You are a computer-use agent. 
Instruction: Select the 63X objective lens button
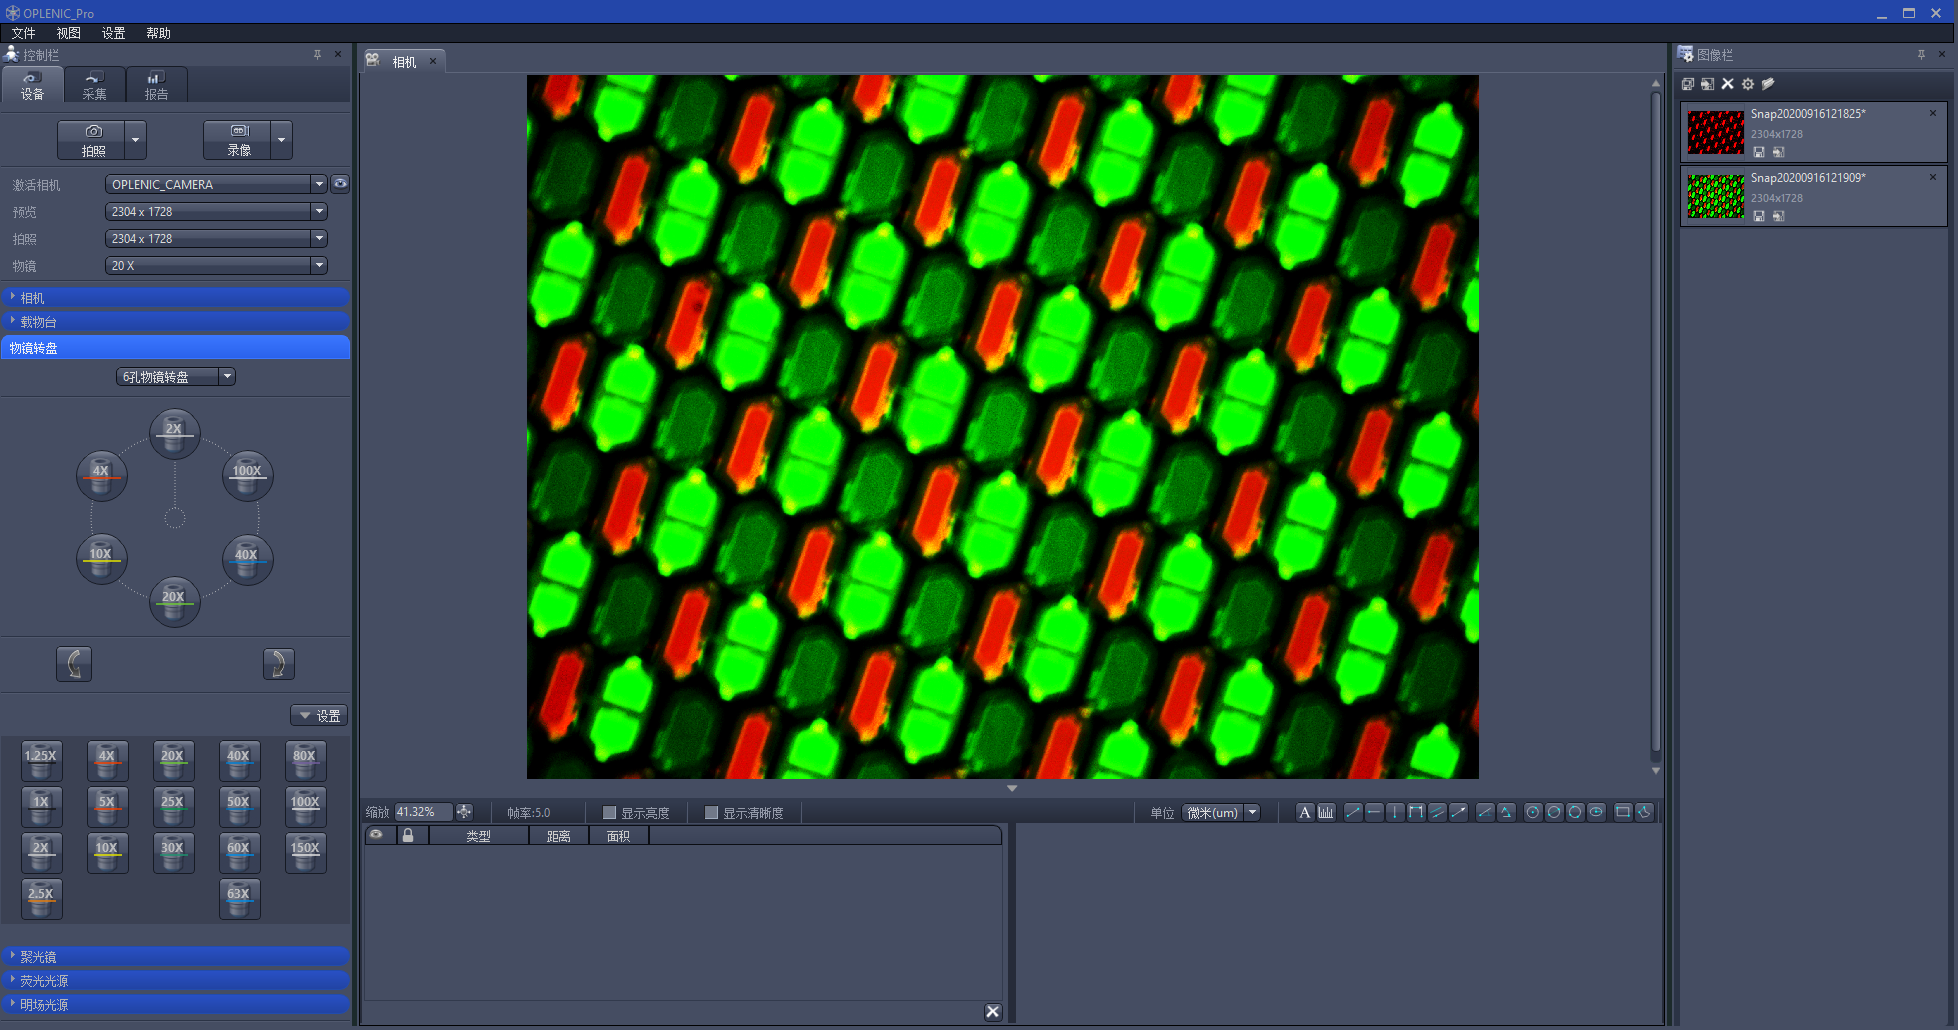point(239,898)
